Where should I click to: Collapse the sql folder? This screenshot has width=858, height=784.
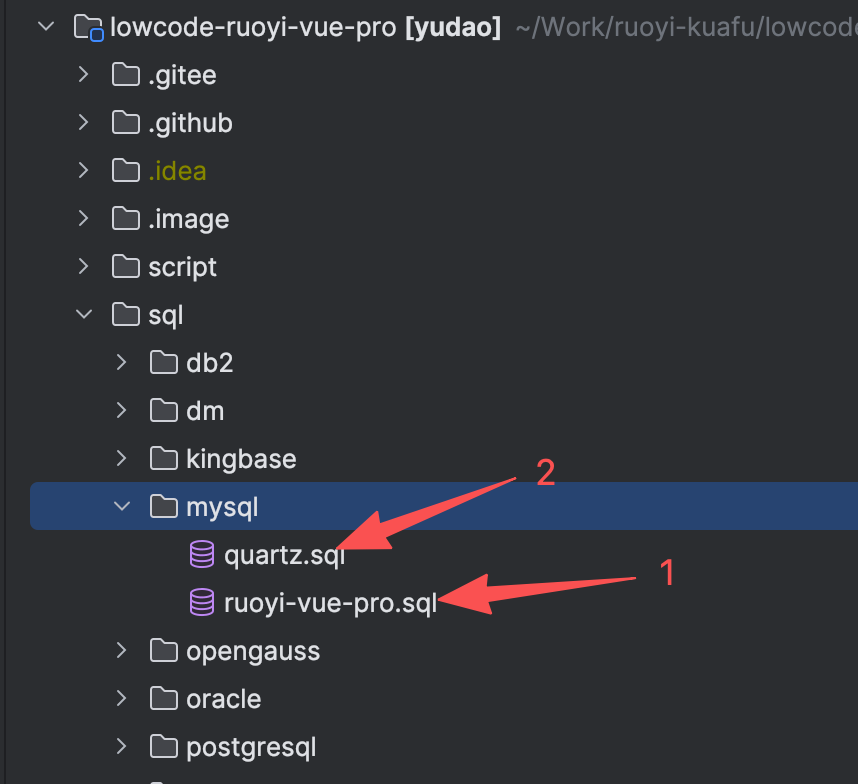pos(84,315)
